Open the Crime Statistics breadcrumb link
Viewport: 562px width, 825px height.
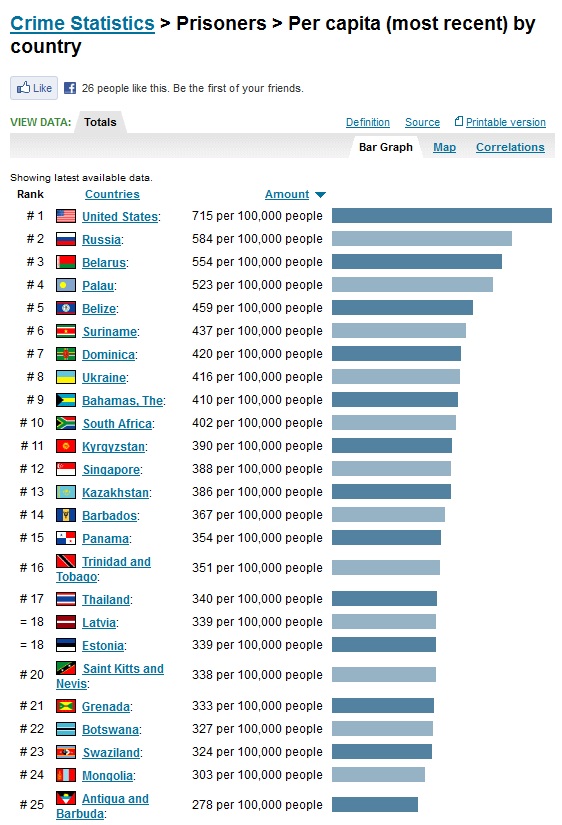click(83, 24)
